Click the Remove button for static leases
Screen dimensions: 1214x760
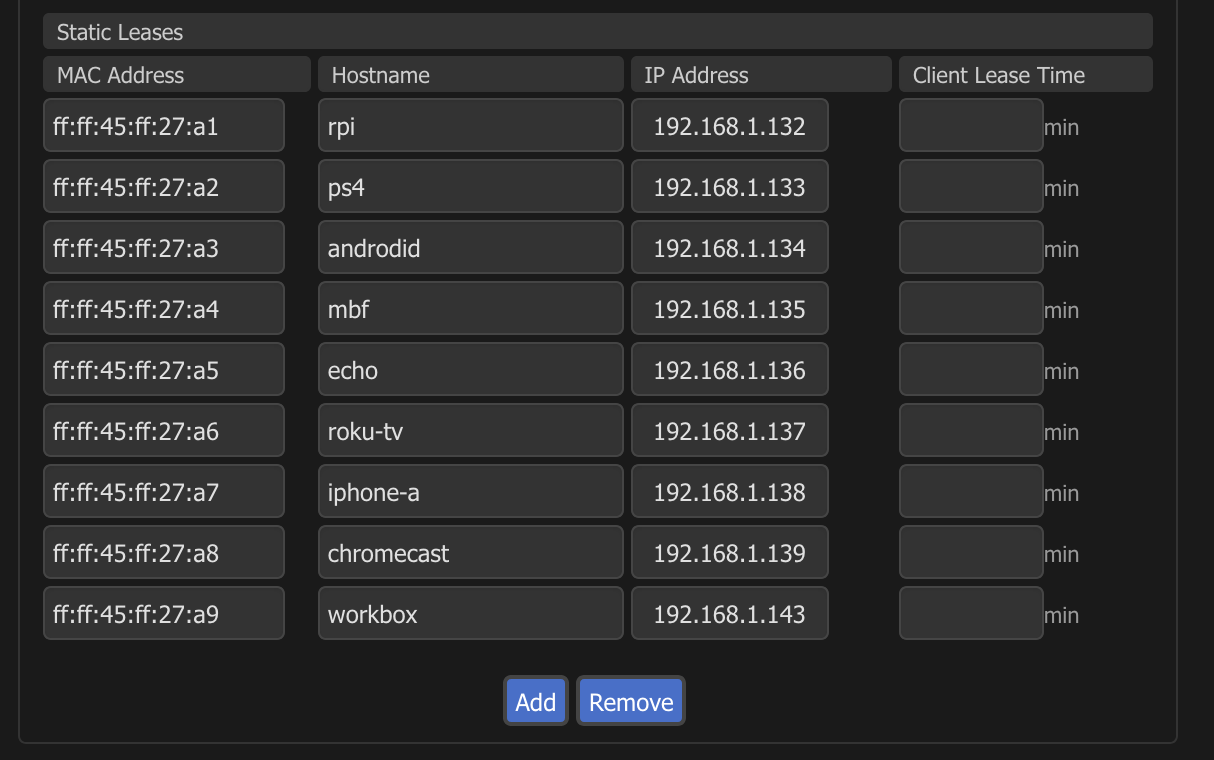click(x=631, y=701)
